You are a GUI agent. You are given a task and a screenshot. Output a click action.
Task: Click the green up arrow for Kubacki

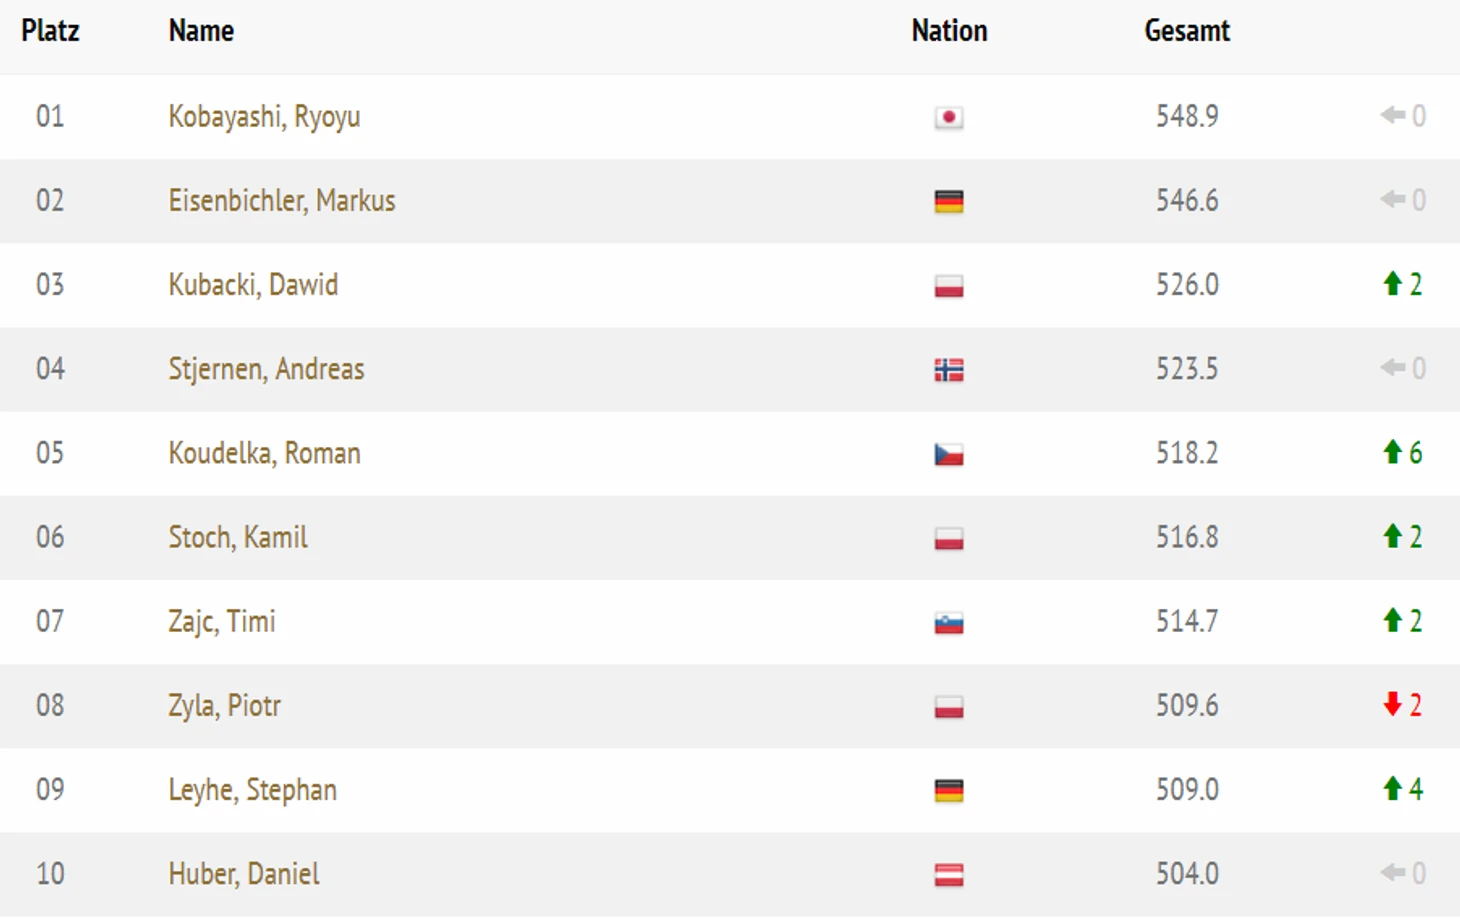(1391, 284)
